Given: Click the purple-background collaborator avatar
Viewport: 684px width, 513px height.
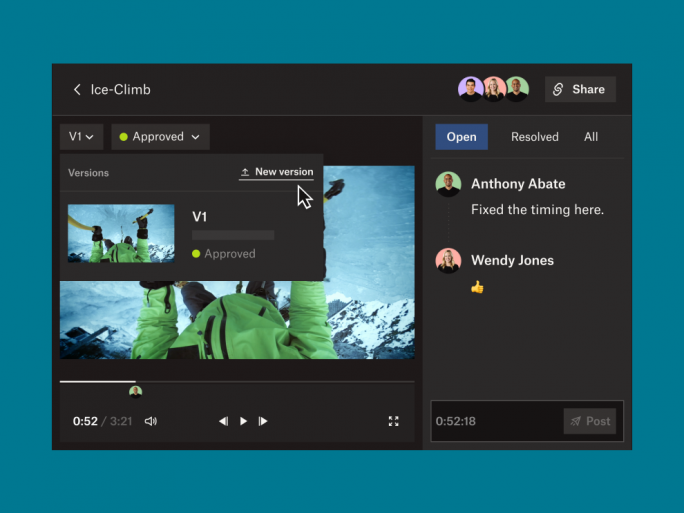Looking at the screenshot, I should [x=470, y=89].
